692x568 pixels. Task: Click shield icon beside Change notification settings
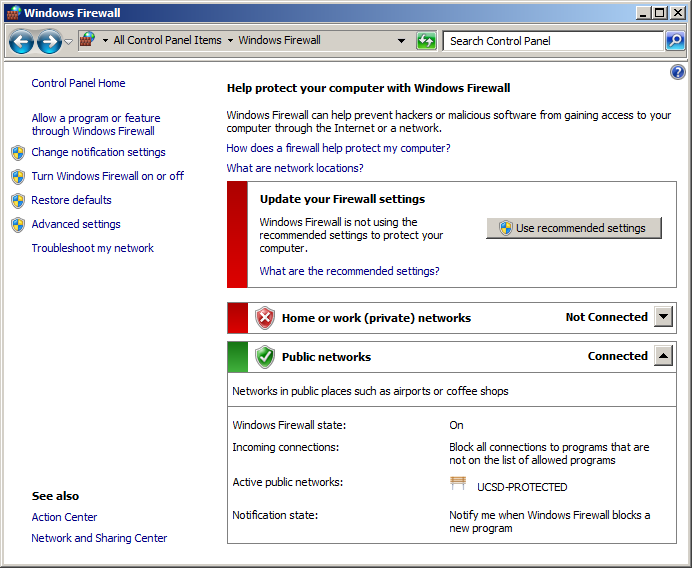pyautogui.click(x=18, y=153)
